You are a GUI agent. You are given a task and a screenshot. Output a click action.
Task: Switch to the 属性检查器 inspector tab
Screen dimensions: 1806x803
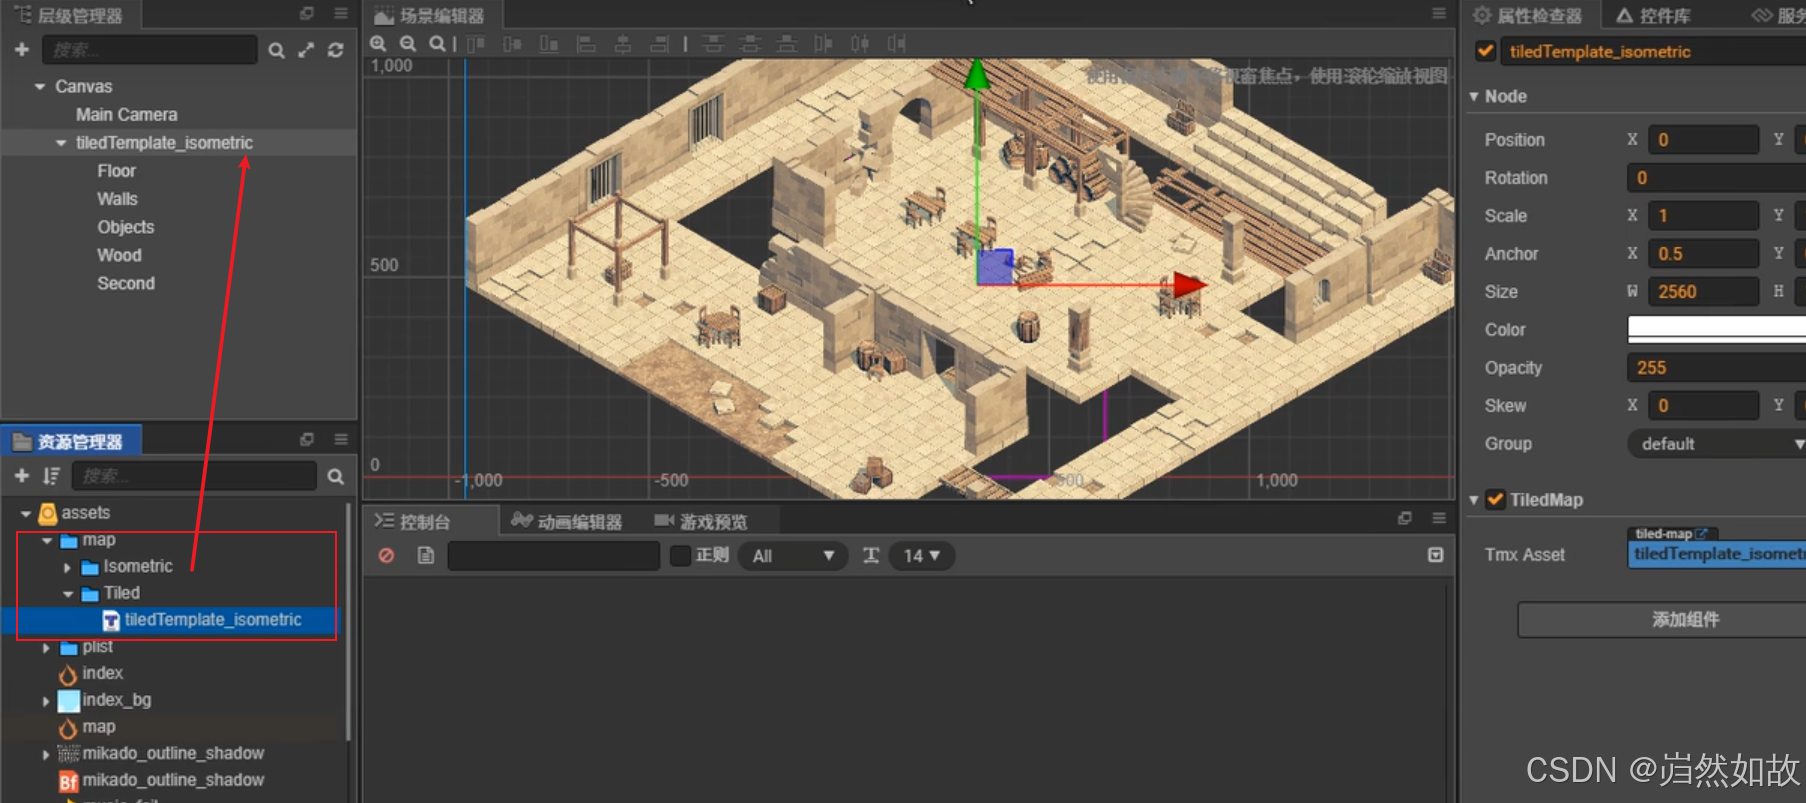[x=1529, y=15]
